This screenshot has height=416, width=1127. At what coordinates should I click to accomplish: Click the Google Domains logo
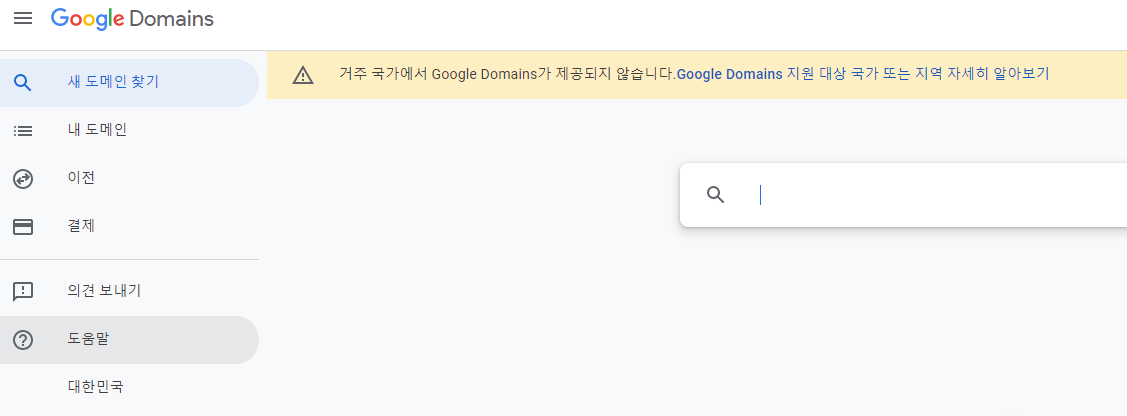click(132, 19)
